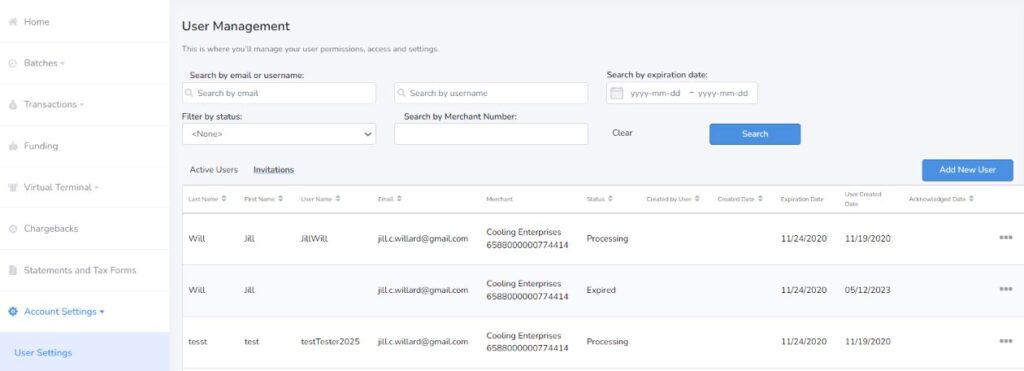
Task: Click the Funding thumbs-up icon
Action: tap(12, 146)
